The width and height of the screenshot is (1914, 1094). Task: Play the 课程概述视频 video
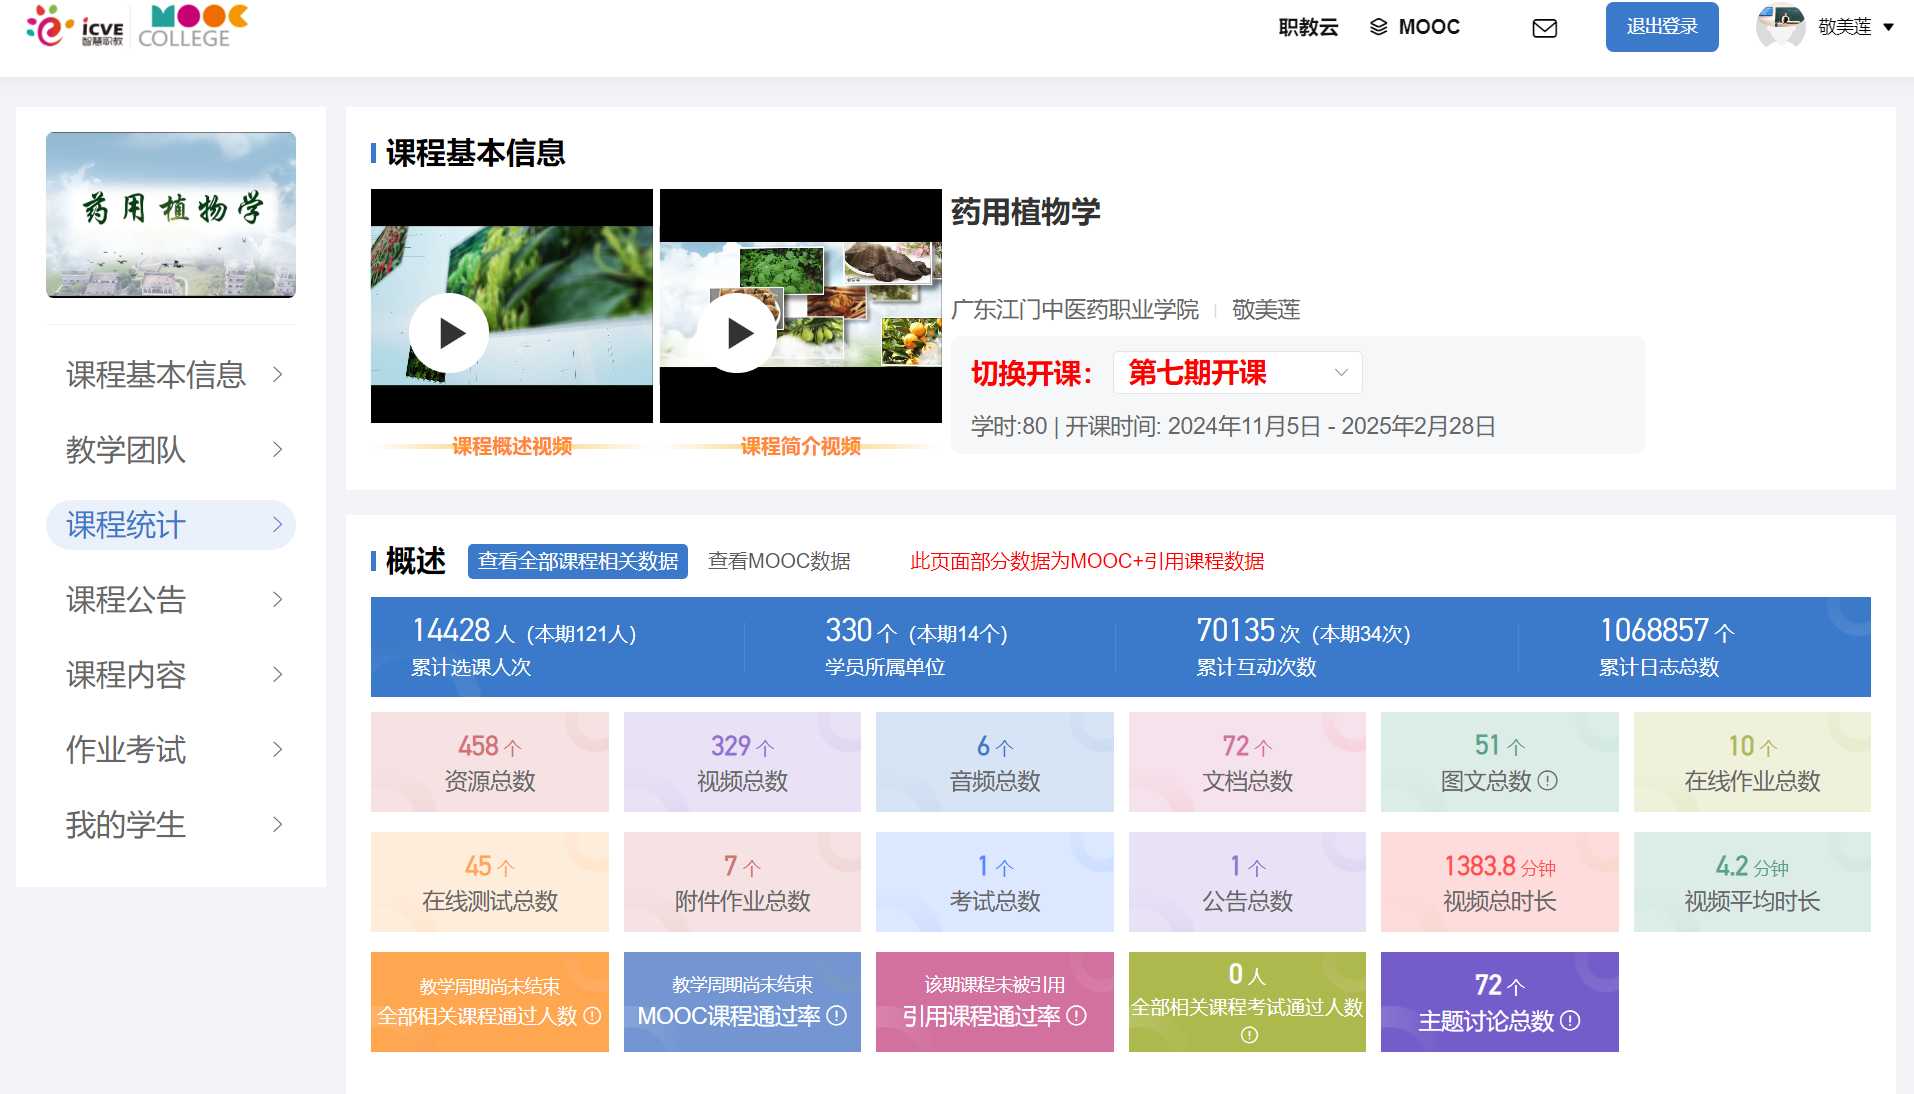[449, 333]
